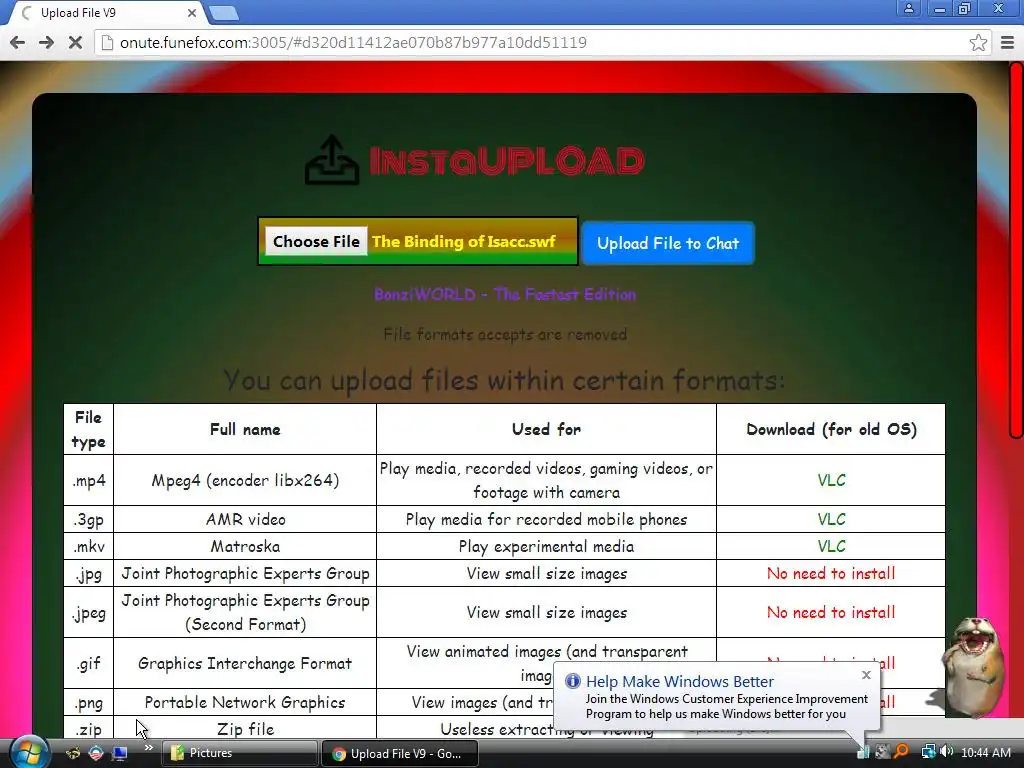Screen dimensions: 1024x768
Task: Click the 'AMR video' cell
Action: point(245,520)
